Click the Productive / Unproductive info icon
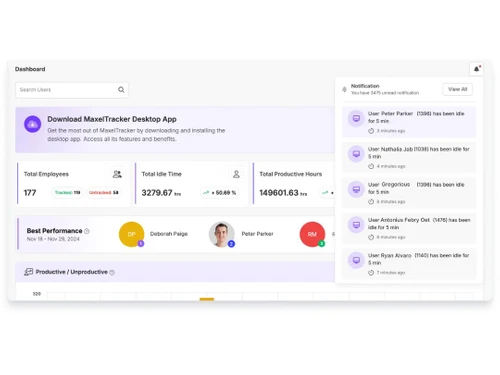The image size is (500, 375). pyautogui.click(x=112, y=272)
